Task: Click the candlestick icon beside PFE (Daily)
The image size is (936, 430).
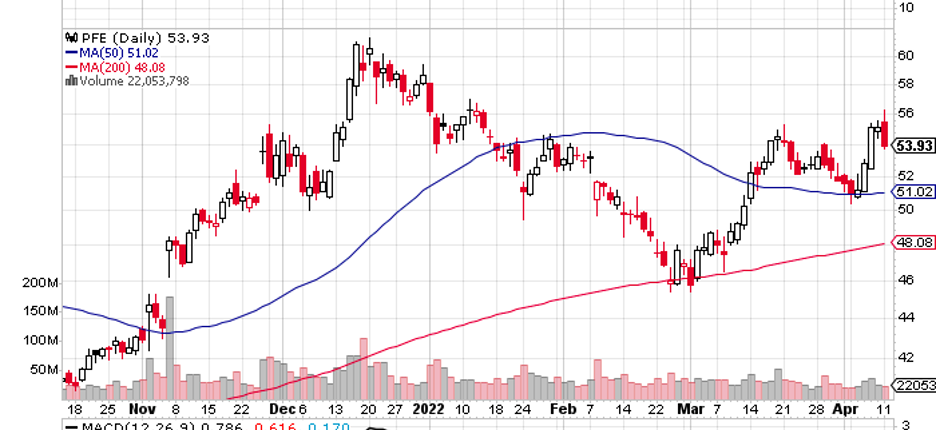Action: (x=70, y=38)
